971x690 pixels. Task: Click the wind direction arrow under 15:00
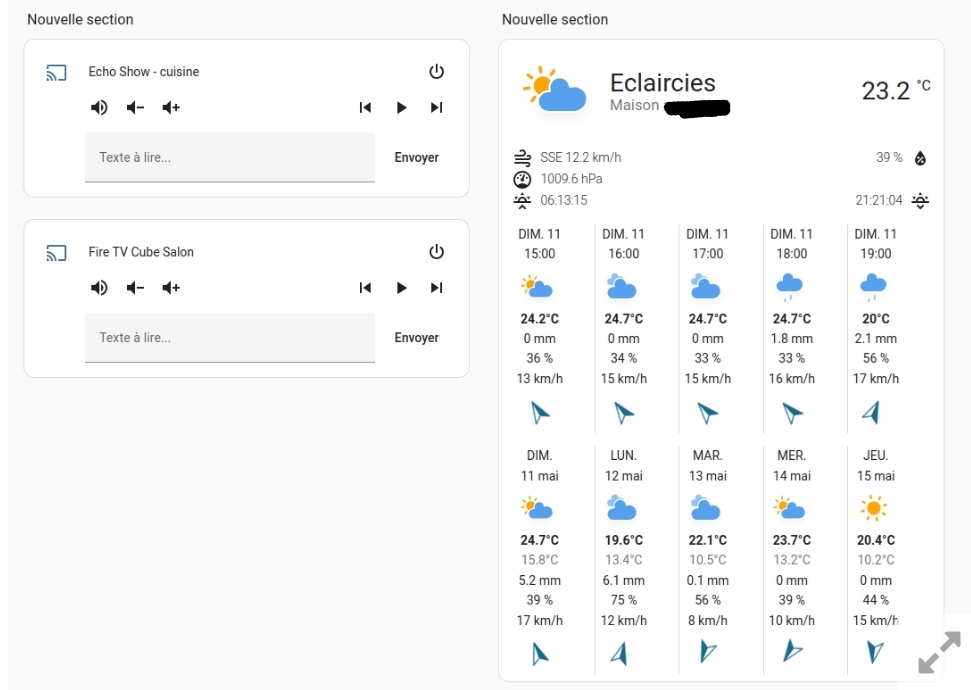(540, 413)
